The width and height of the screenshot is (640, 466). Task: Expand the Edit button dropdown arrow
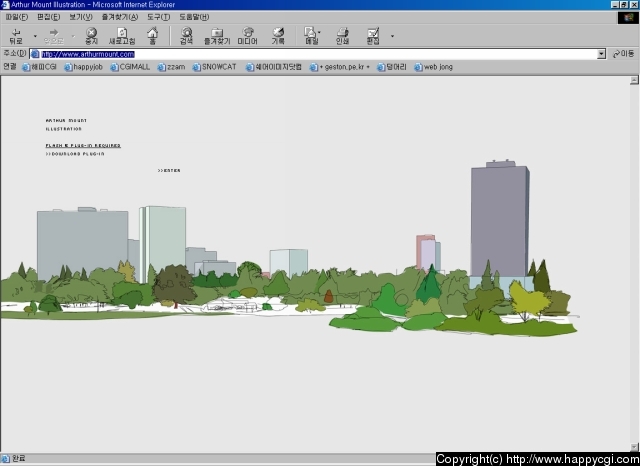click(x=392, y=36)
